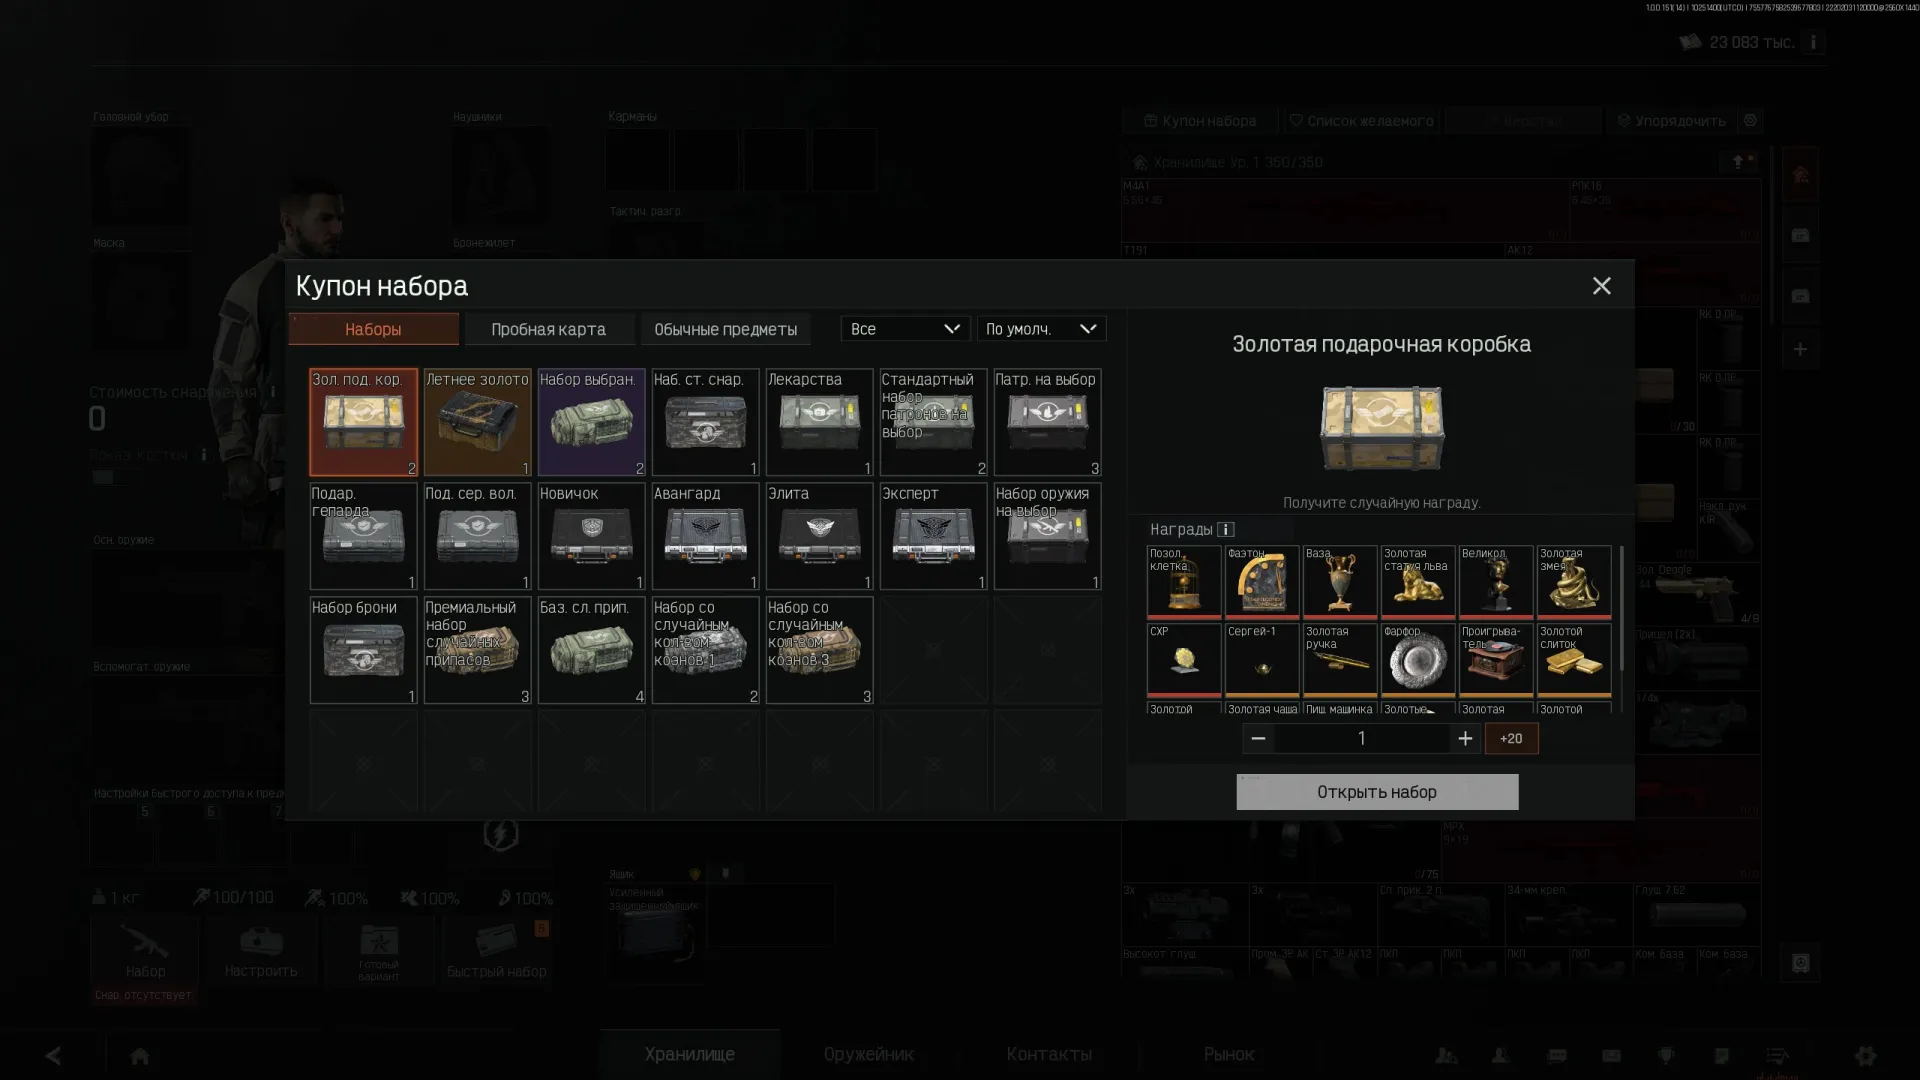Image resolution: width=1920 pixels, height=1080 pixels.
Task: Open the home icon in bottom bar
Action: tap(140, 1056)
